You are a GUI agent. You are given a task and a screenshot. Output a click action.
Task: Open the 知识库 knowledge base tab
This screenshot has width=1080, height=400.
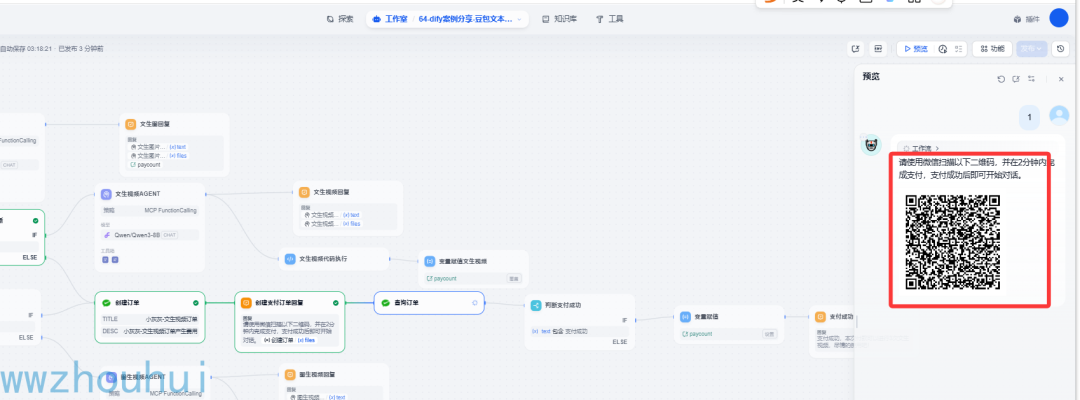click(x=559, y=19)
